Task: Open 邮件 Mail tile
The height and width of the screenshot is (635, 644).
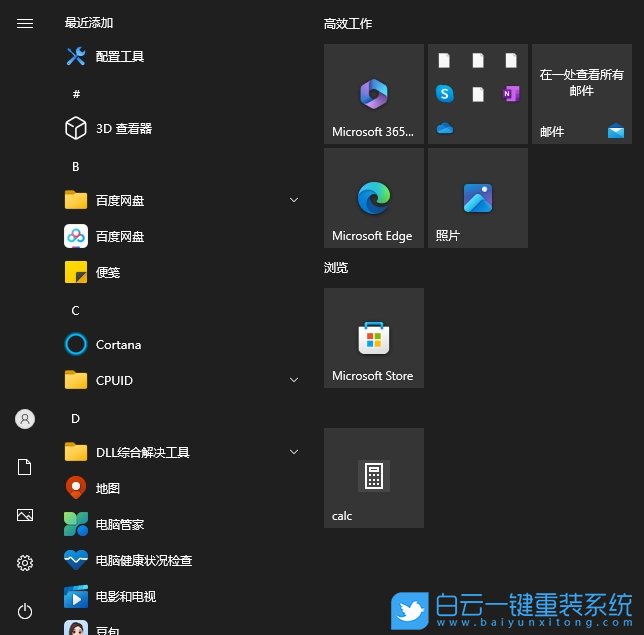Action: coord(582,94)
